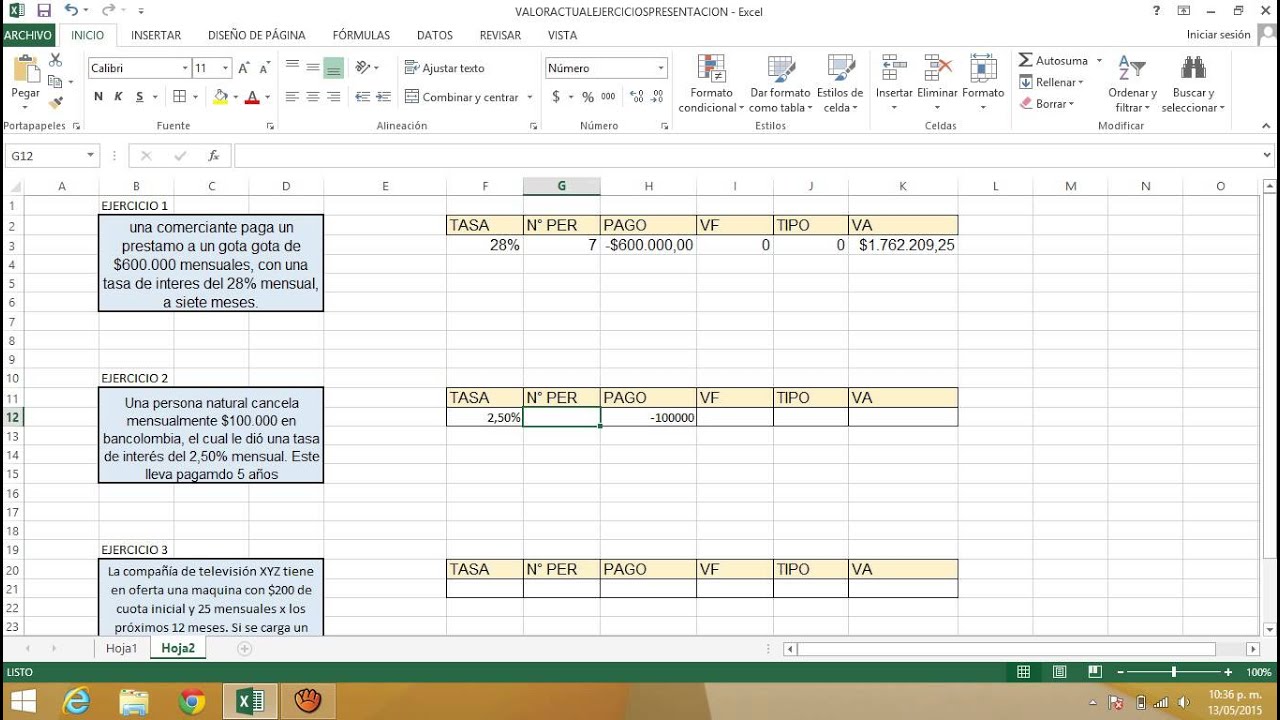Click Ajustar texto wrap text button
This screenshot has width=1280, height=720.
click(445, 68)
